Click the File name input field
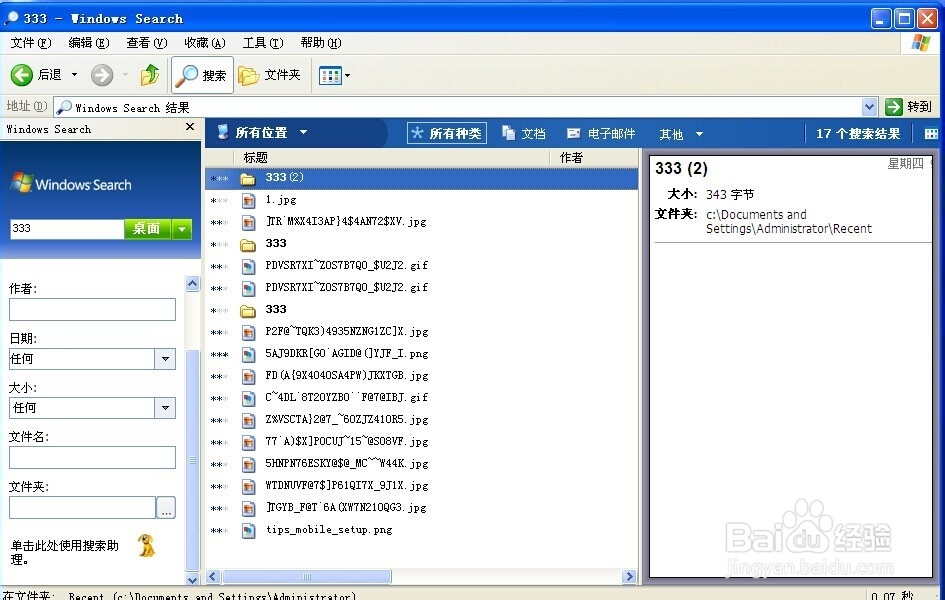 coord(92,457)
